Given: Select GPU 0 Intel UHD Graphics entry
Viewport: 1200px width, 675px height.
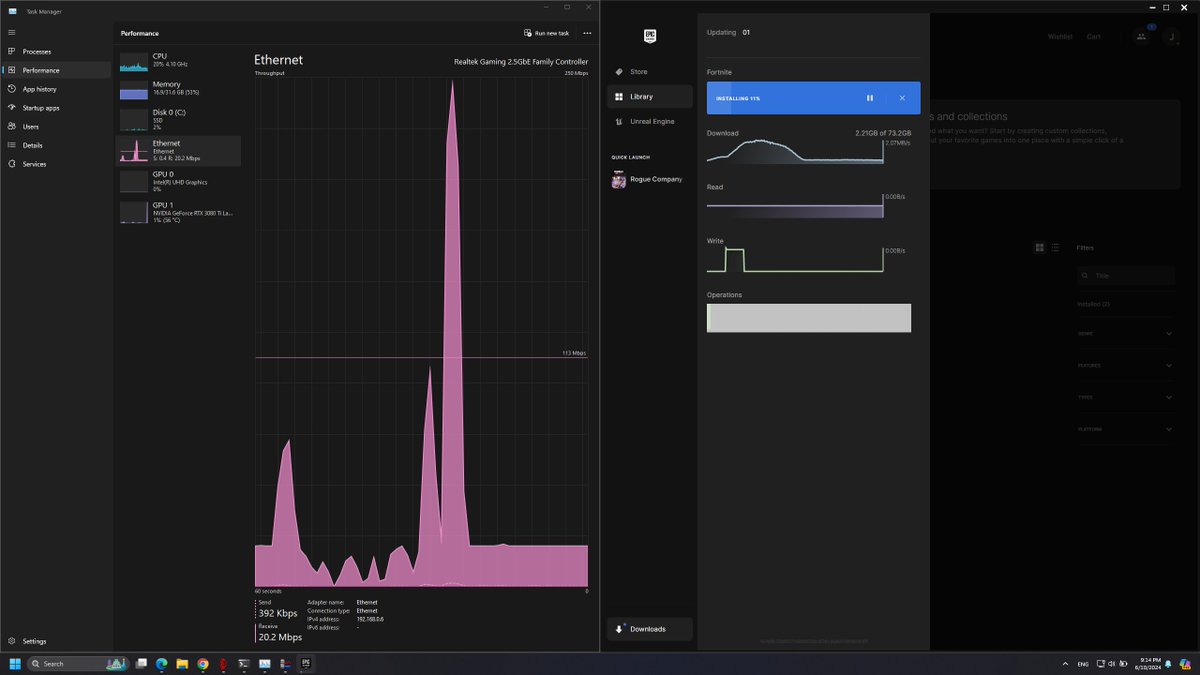Looking at the screenshot, I should pos(179,181).
